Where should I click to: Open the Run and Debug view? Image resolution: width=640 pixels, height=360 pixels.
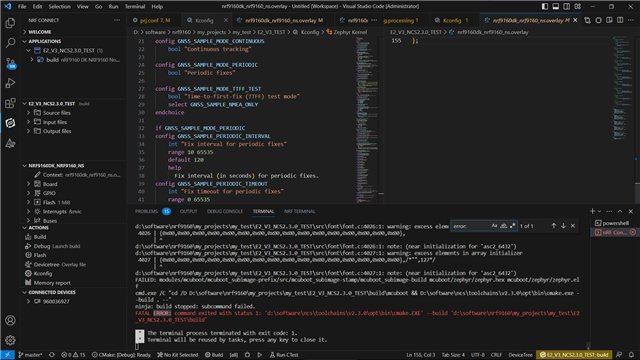coord(10,83)
